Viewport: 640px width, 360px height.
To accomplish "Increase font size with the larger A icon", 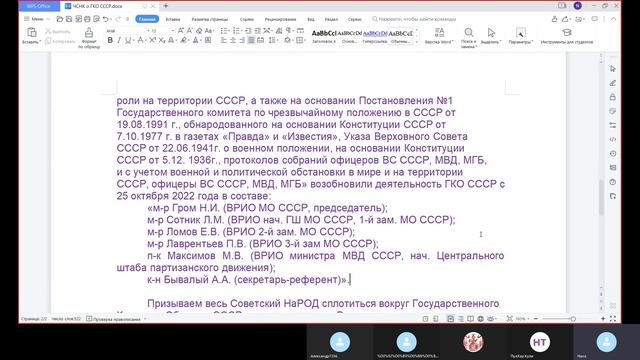I will [181, 31].
